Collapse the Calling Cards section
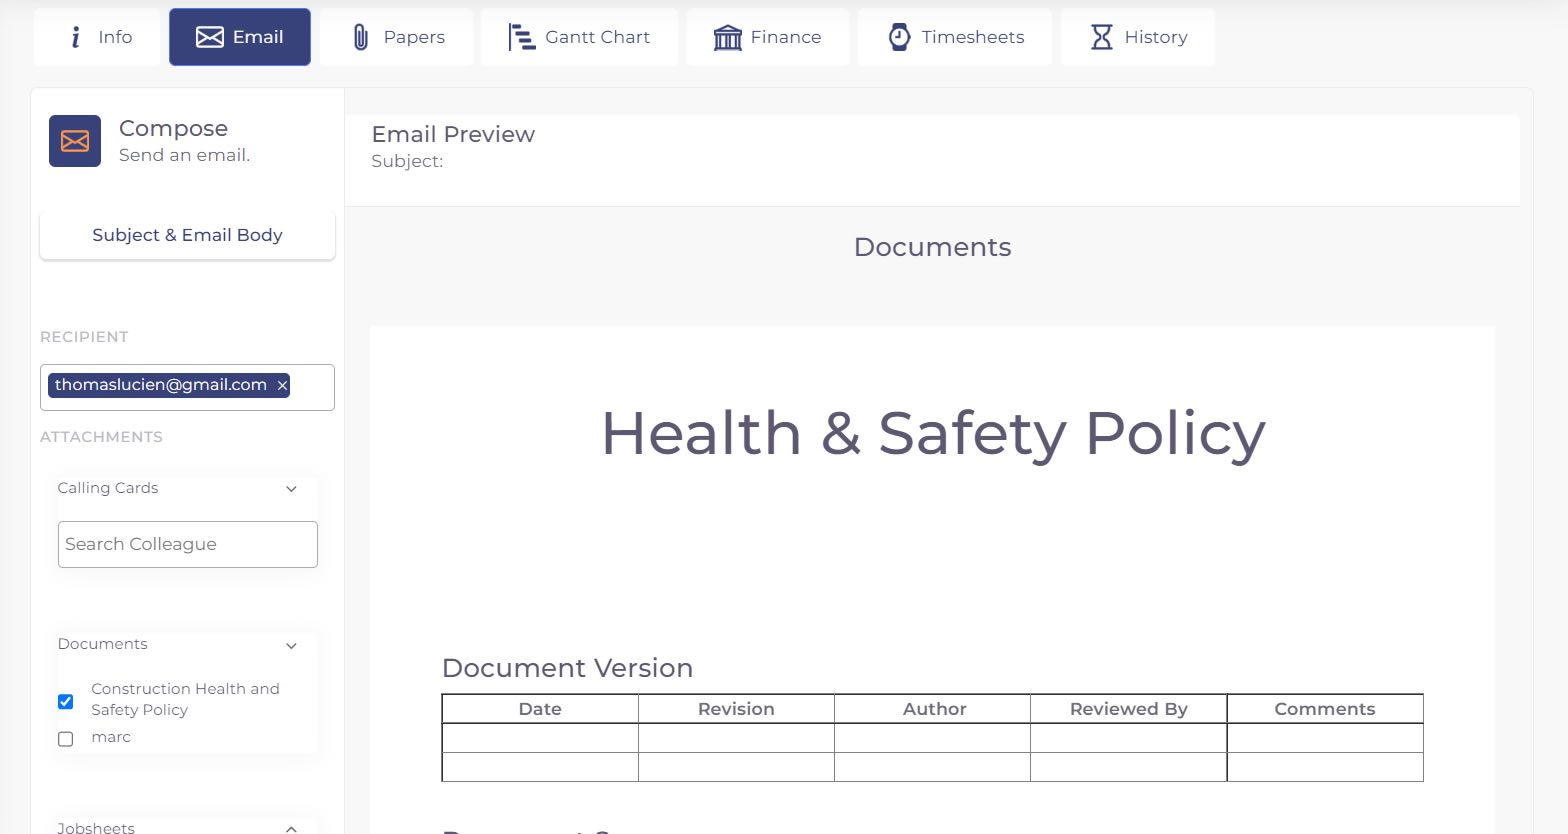This screenshot has height=834, width=1568. click(291, 489)
